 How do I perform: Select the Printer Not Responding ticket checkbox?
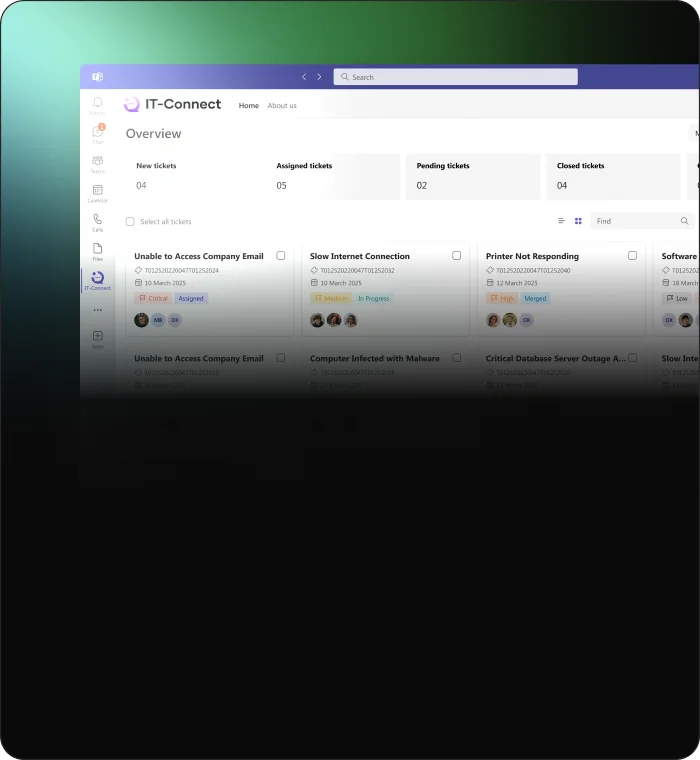pos(632,256)
